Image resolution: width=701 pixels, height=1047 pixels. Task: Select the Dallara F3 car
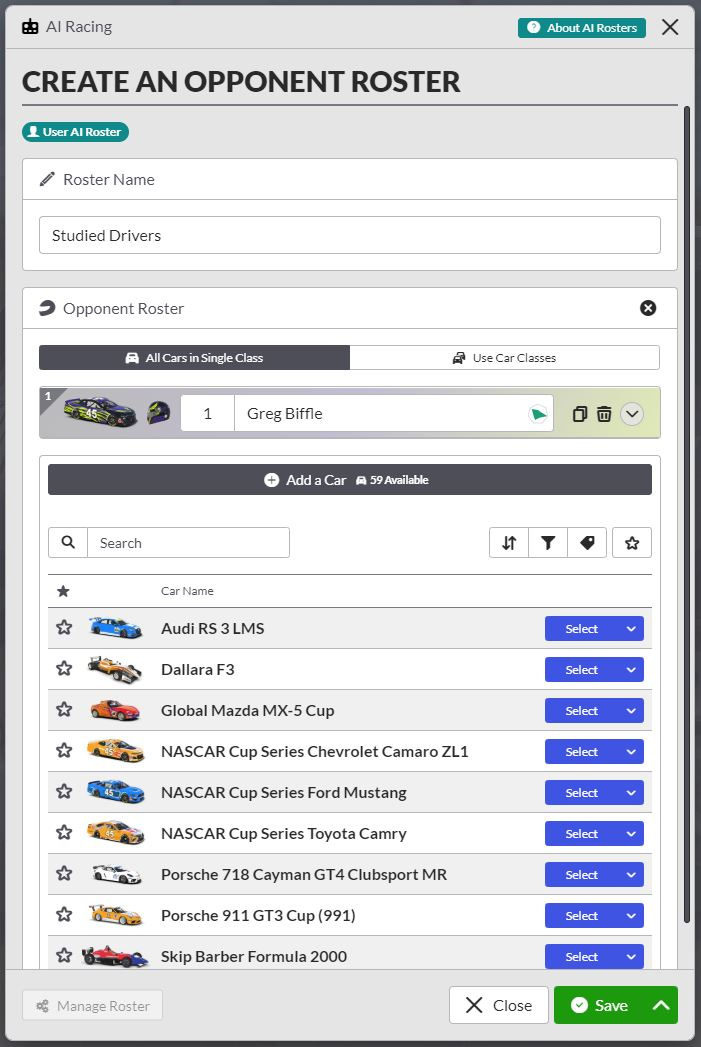click(581, 670)
